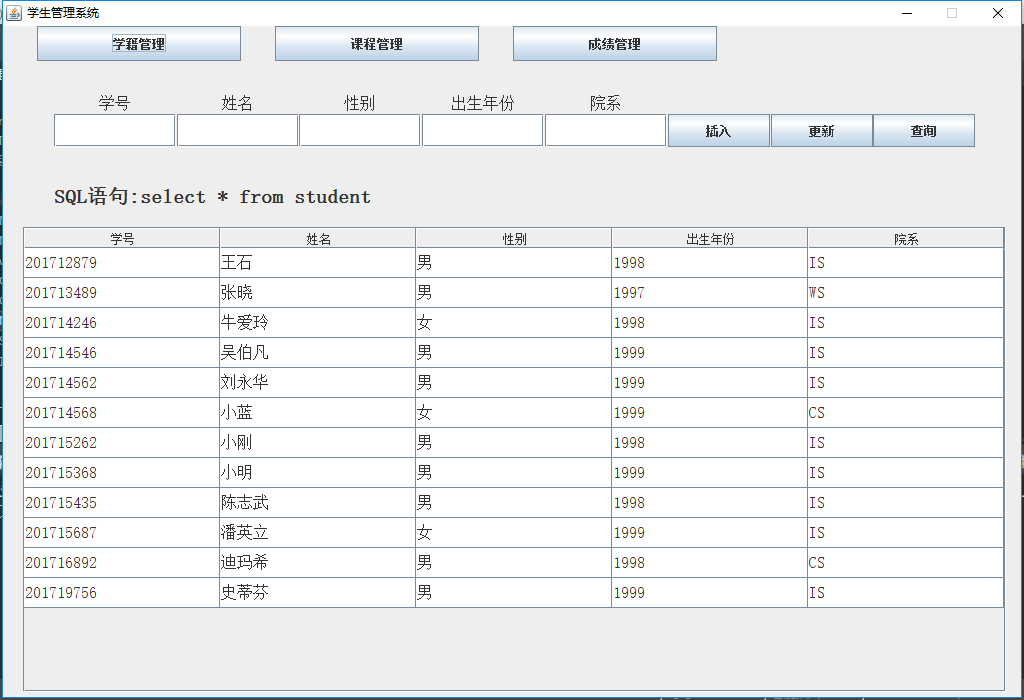Select cell with student ID 201715687
Screen dimensions: 1024x700
coord(121,533)
